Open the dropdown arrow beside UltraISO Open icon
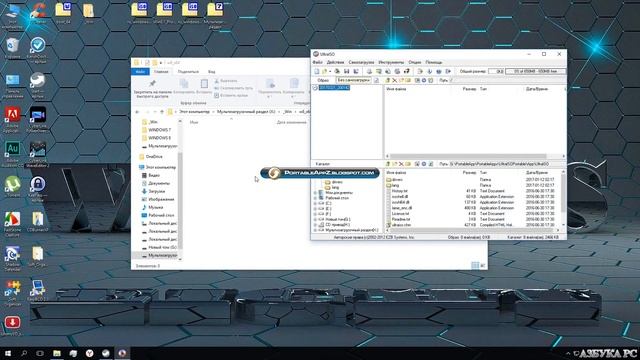This screenshot has height=360, width=640. coord(330,71)
